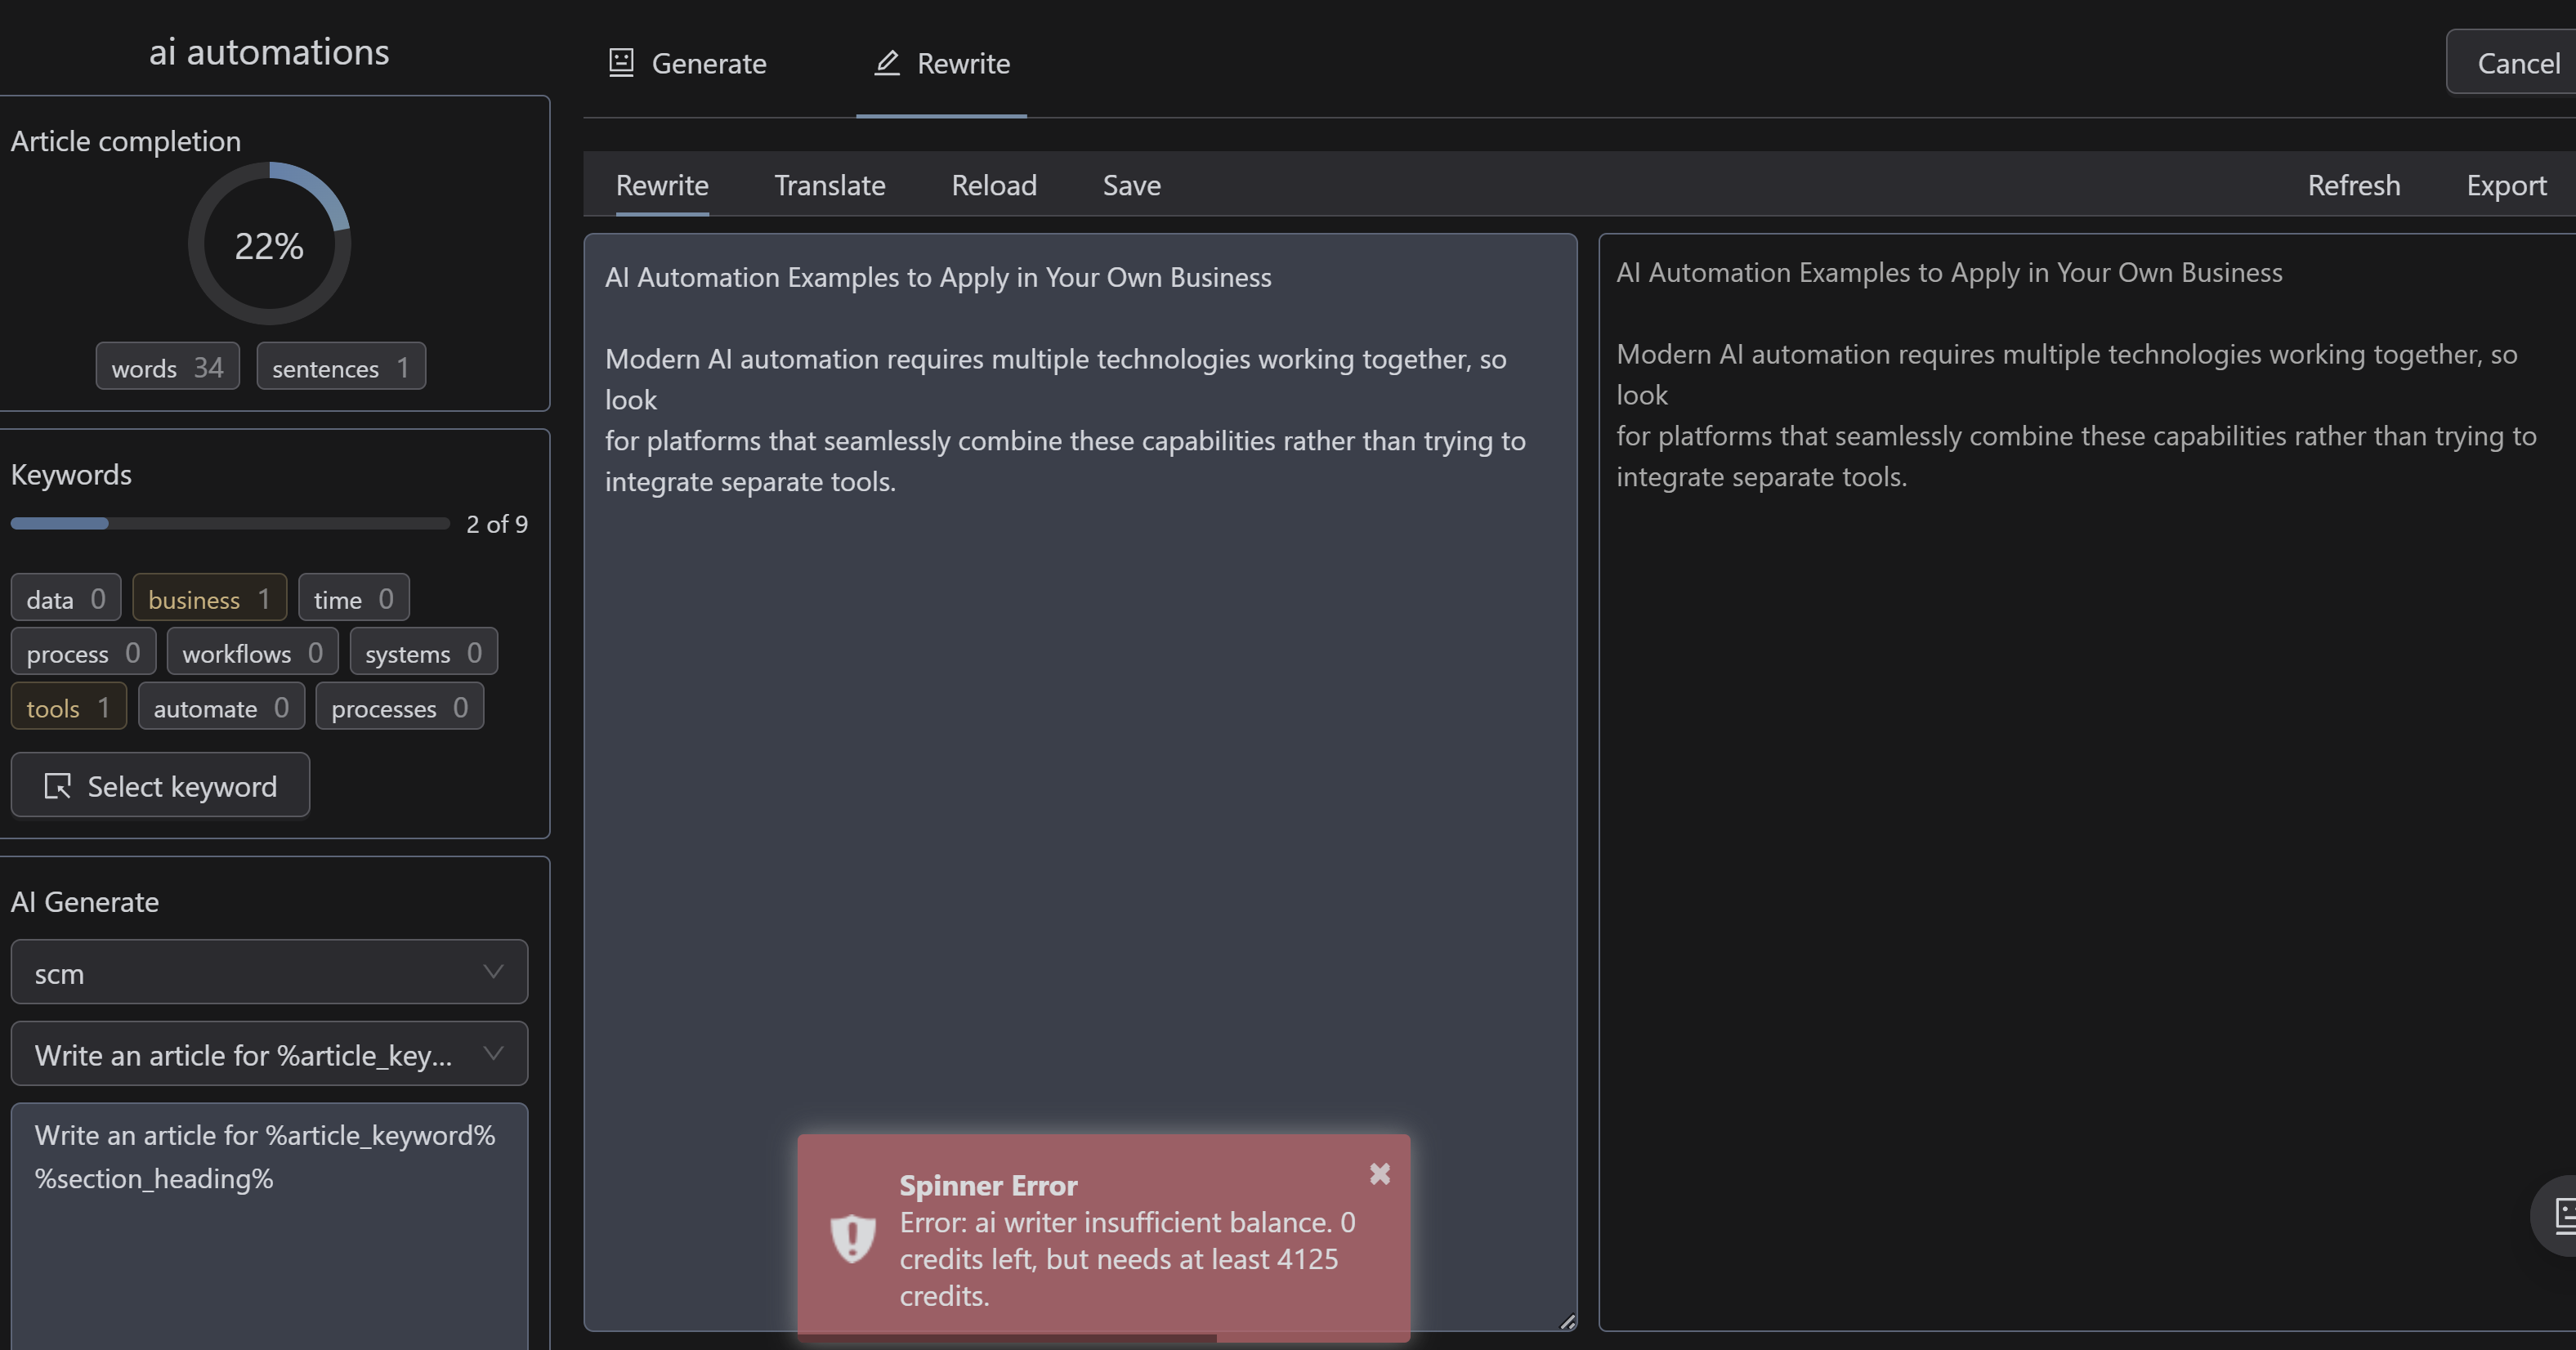Toggle the workflows keyword tag
Image resolution: width=2576 pixels, height=1350 pixels.
click(x=252, y=653)
